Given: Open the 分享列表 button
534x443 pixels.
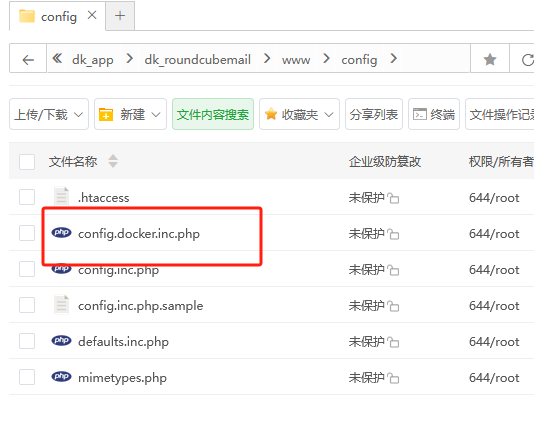Looking at the screenshot, I should pos(374,114).
